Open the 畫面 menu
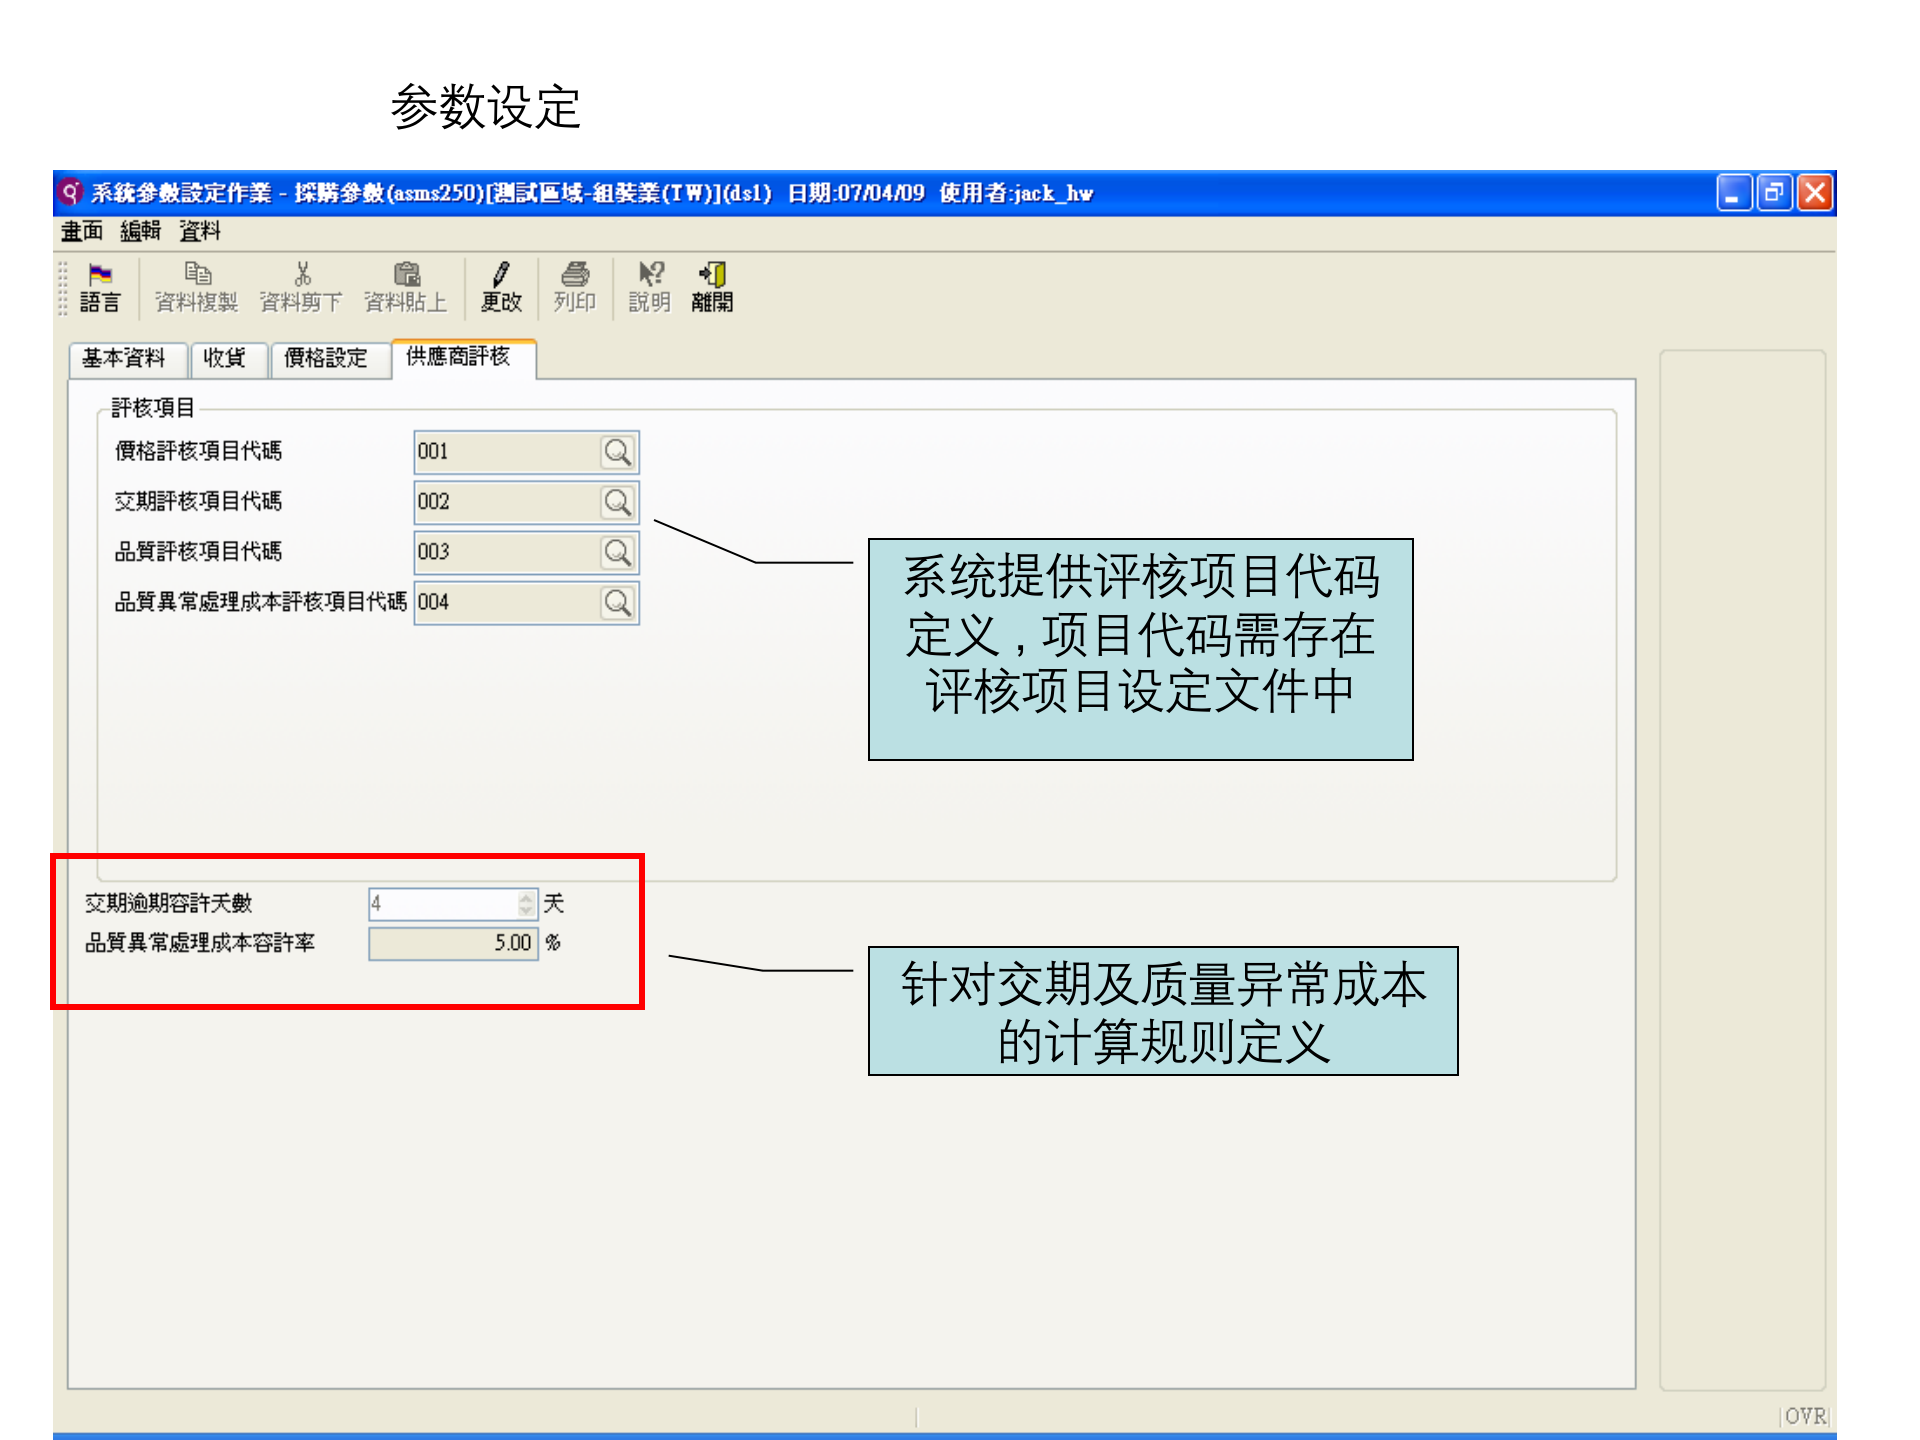Viewport: 1920px width, 1440px height. coord(80,231)
